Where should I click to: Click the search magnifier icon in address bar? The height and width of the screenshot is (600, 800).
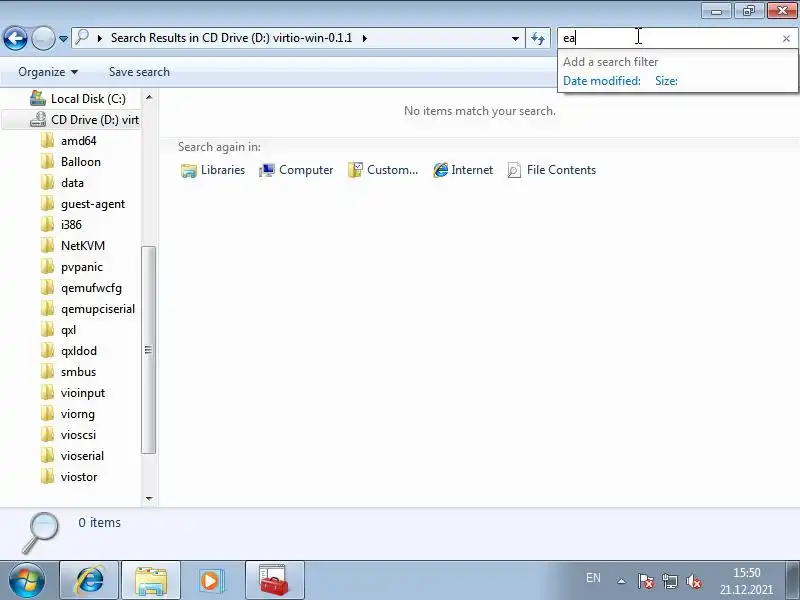(82, 38)
